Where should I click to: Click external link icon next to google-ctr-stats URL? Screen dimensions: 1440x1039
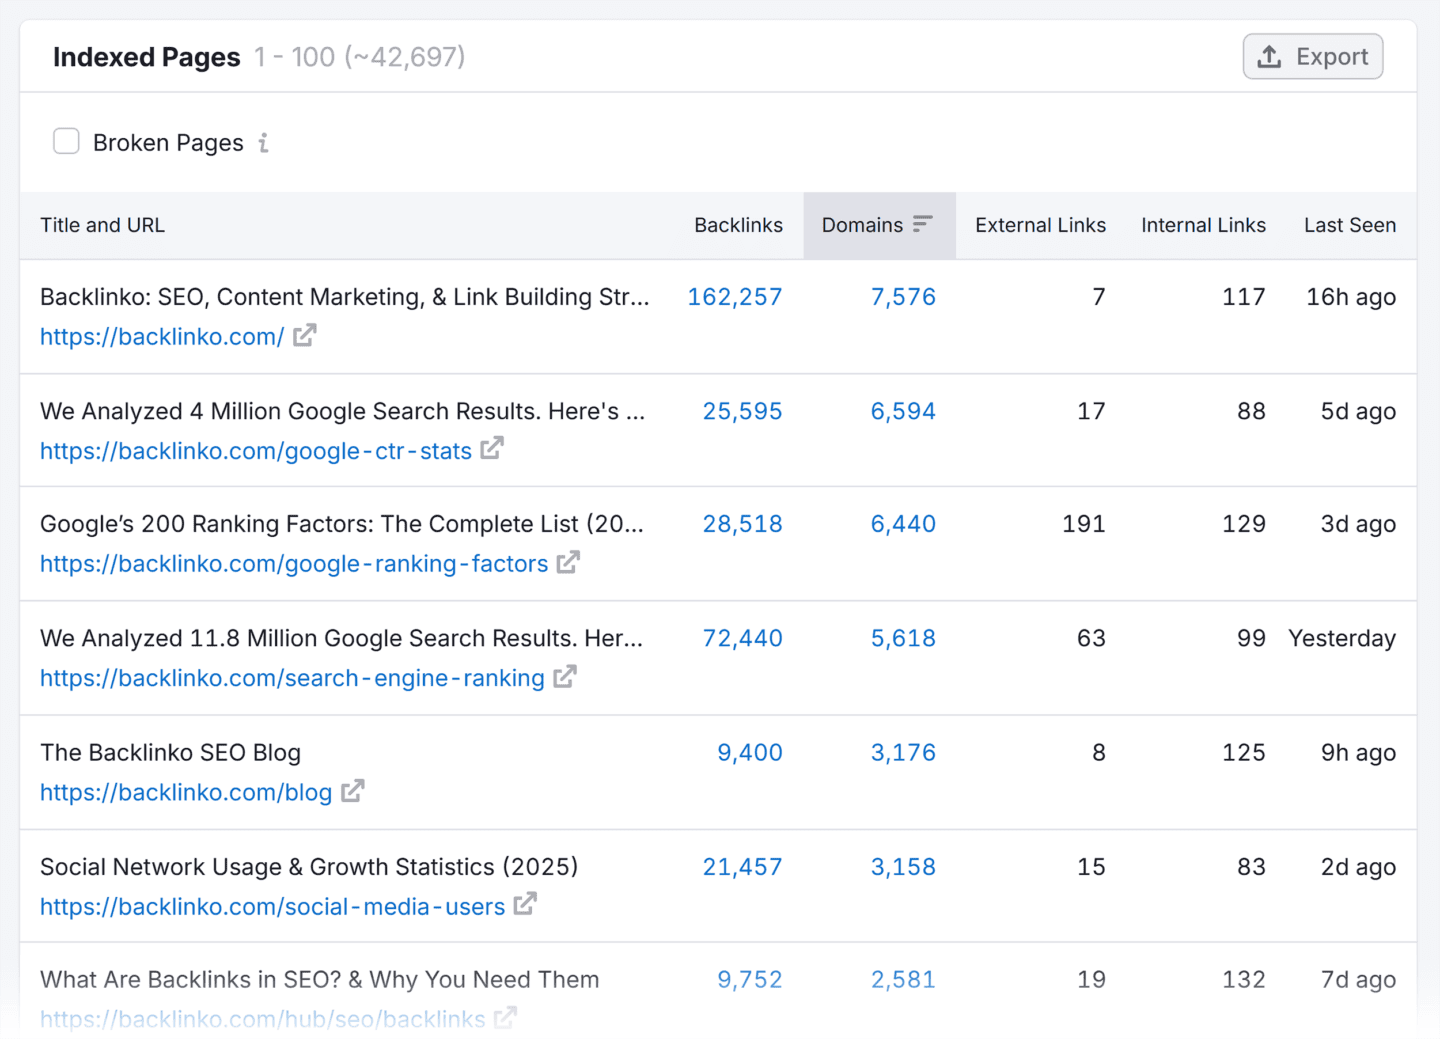492,449
